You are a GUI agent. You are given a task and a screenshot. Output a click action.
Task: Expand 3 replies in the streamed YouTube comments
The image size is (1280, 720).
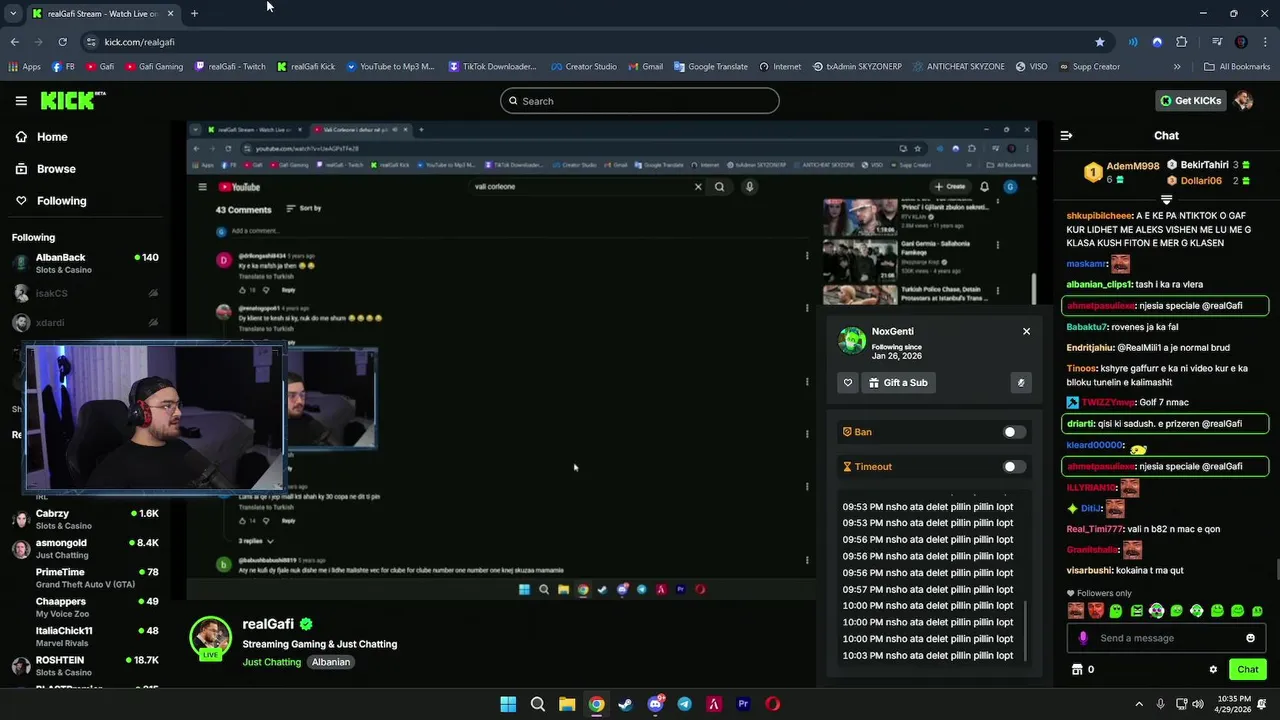tap(256, 540)
